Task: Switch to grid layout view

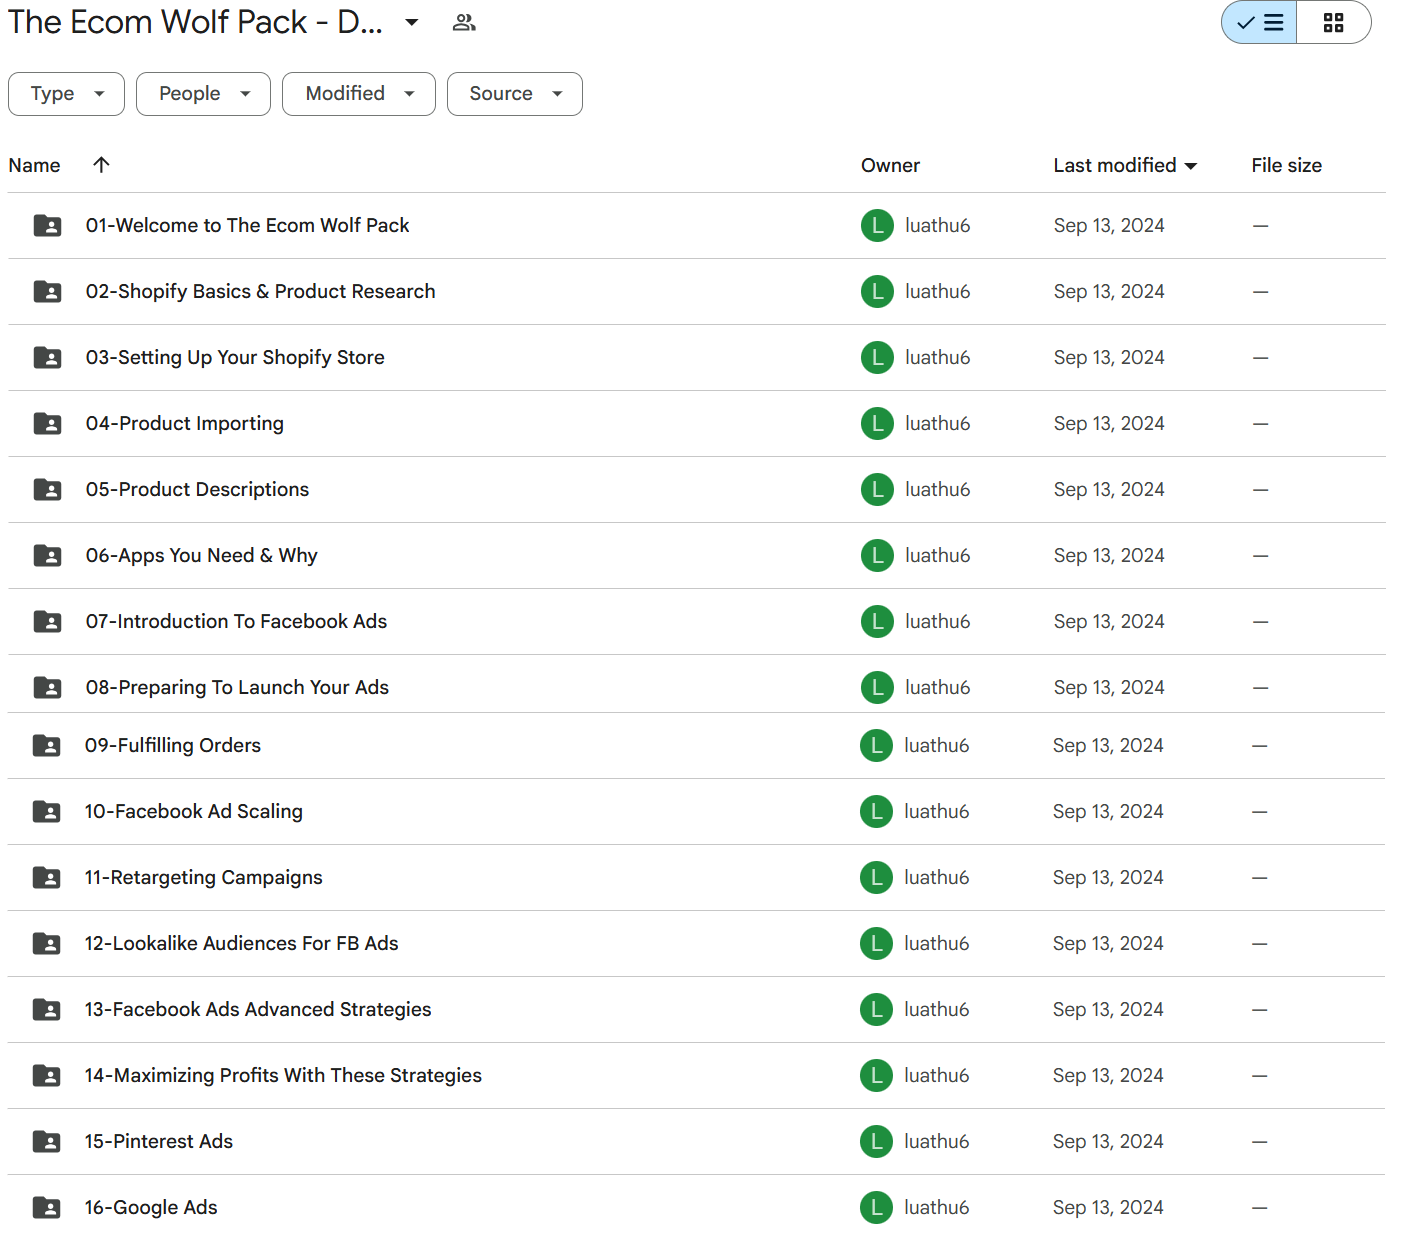Action: click(x=1333, y=22)
